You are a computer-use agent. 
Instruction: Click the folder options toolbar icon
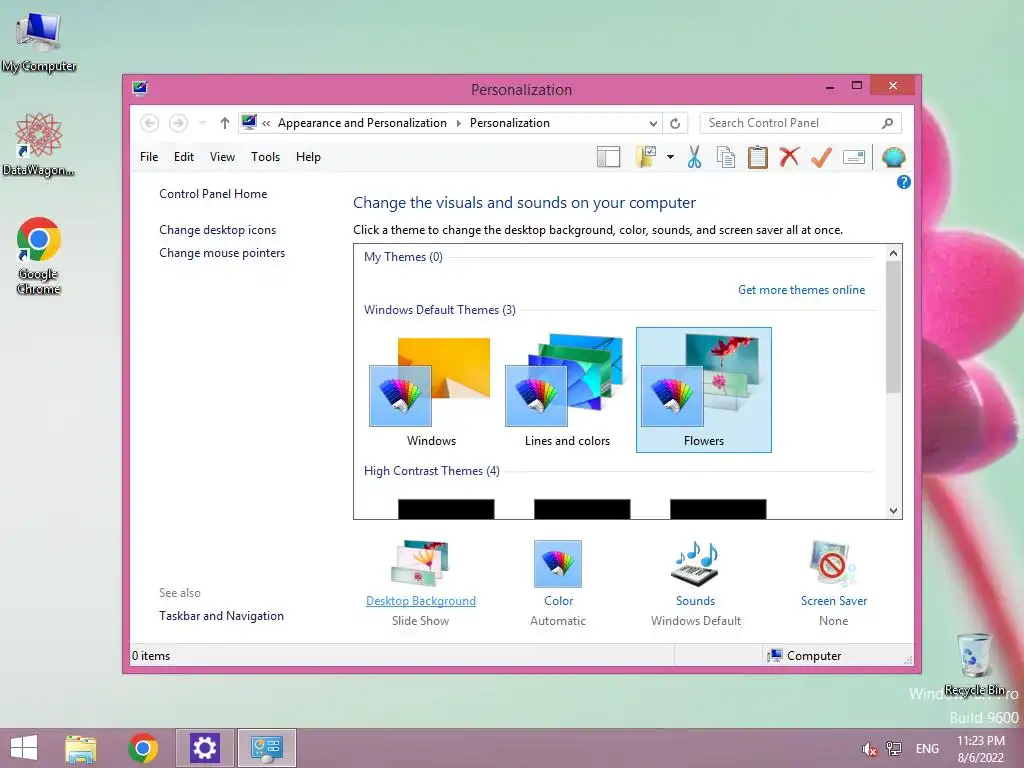[646, 157]
